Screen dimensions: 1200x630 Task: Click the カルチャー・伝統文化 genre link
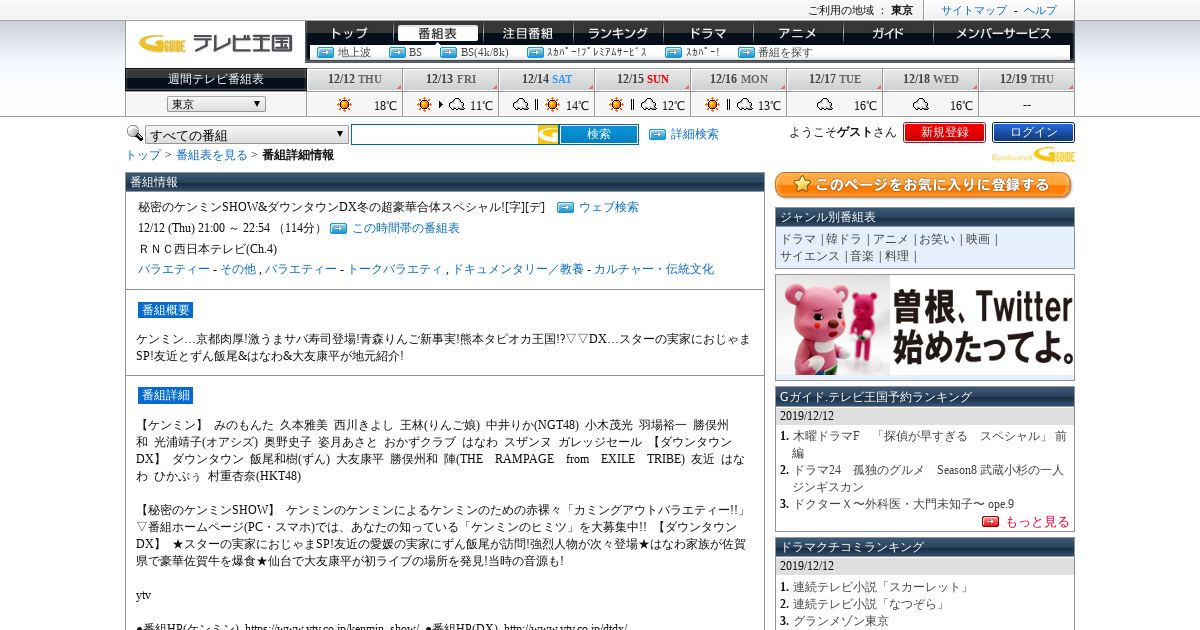pos(654,269)
